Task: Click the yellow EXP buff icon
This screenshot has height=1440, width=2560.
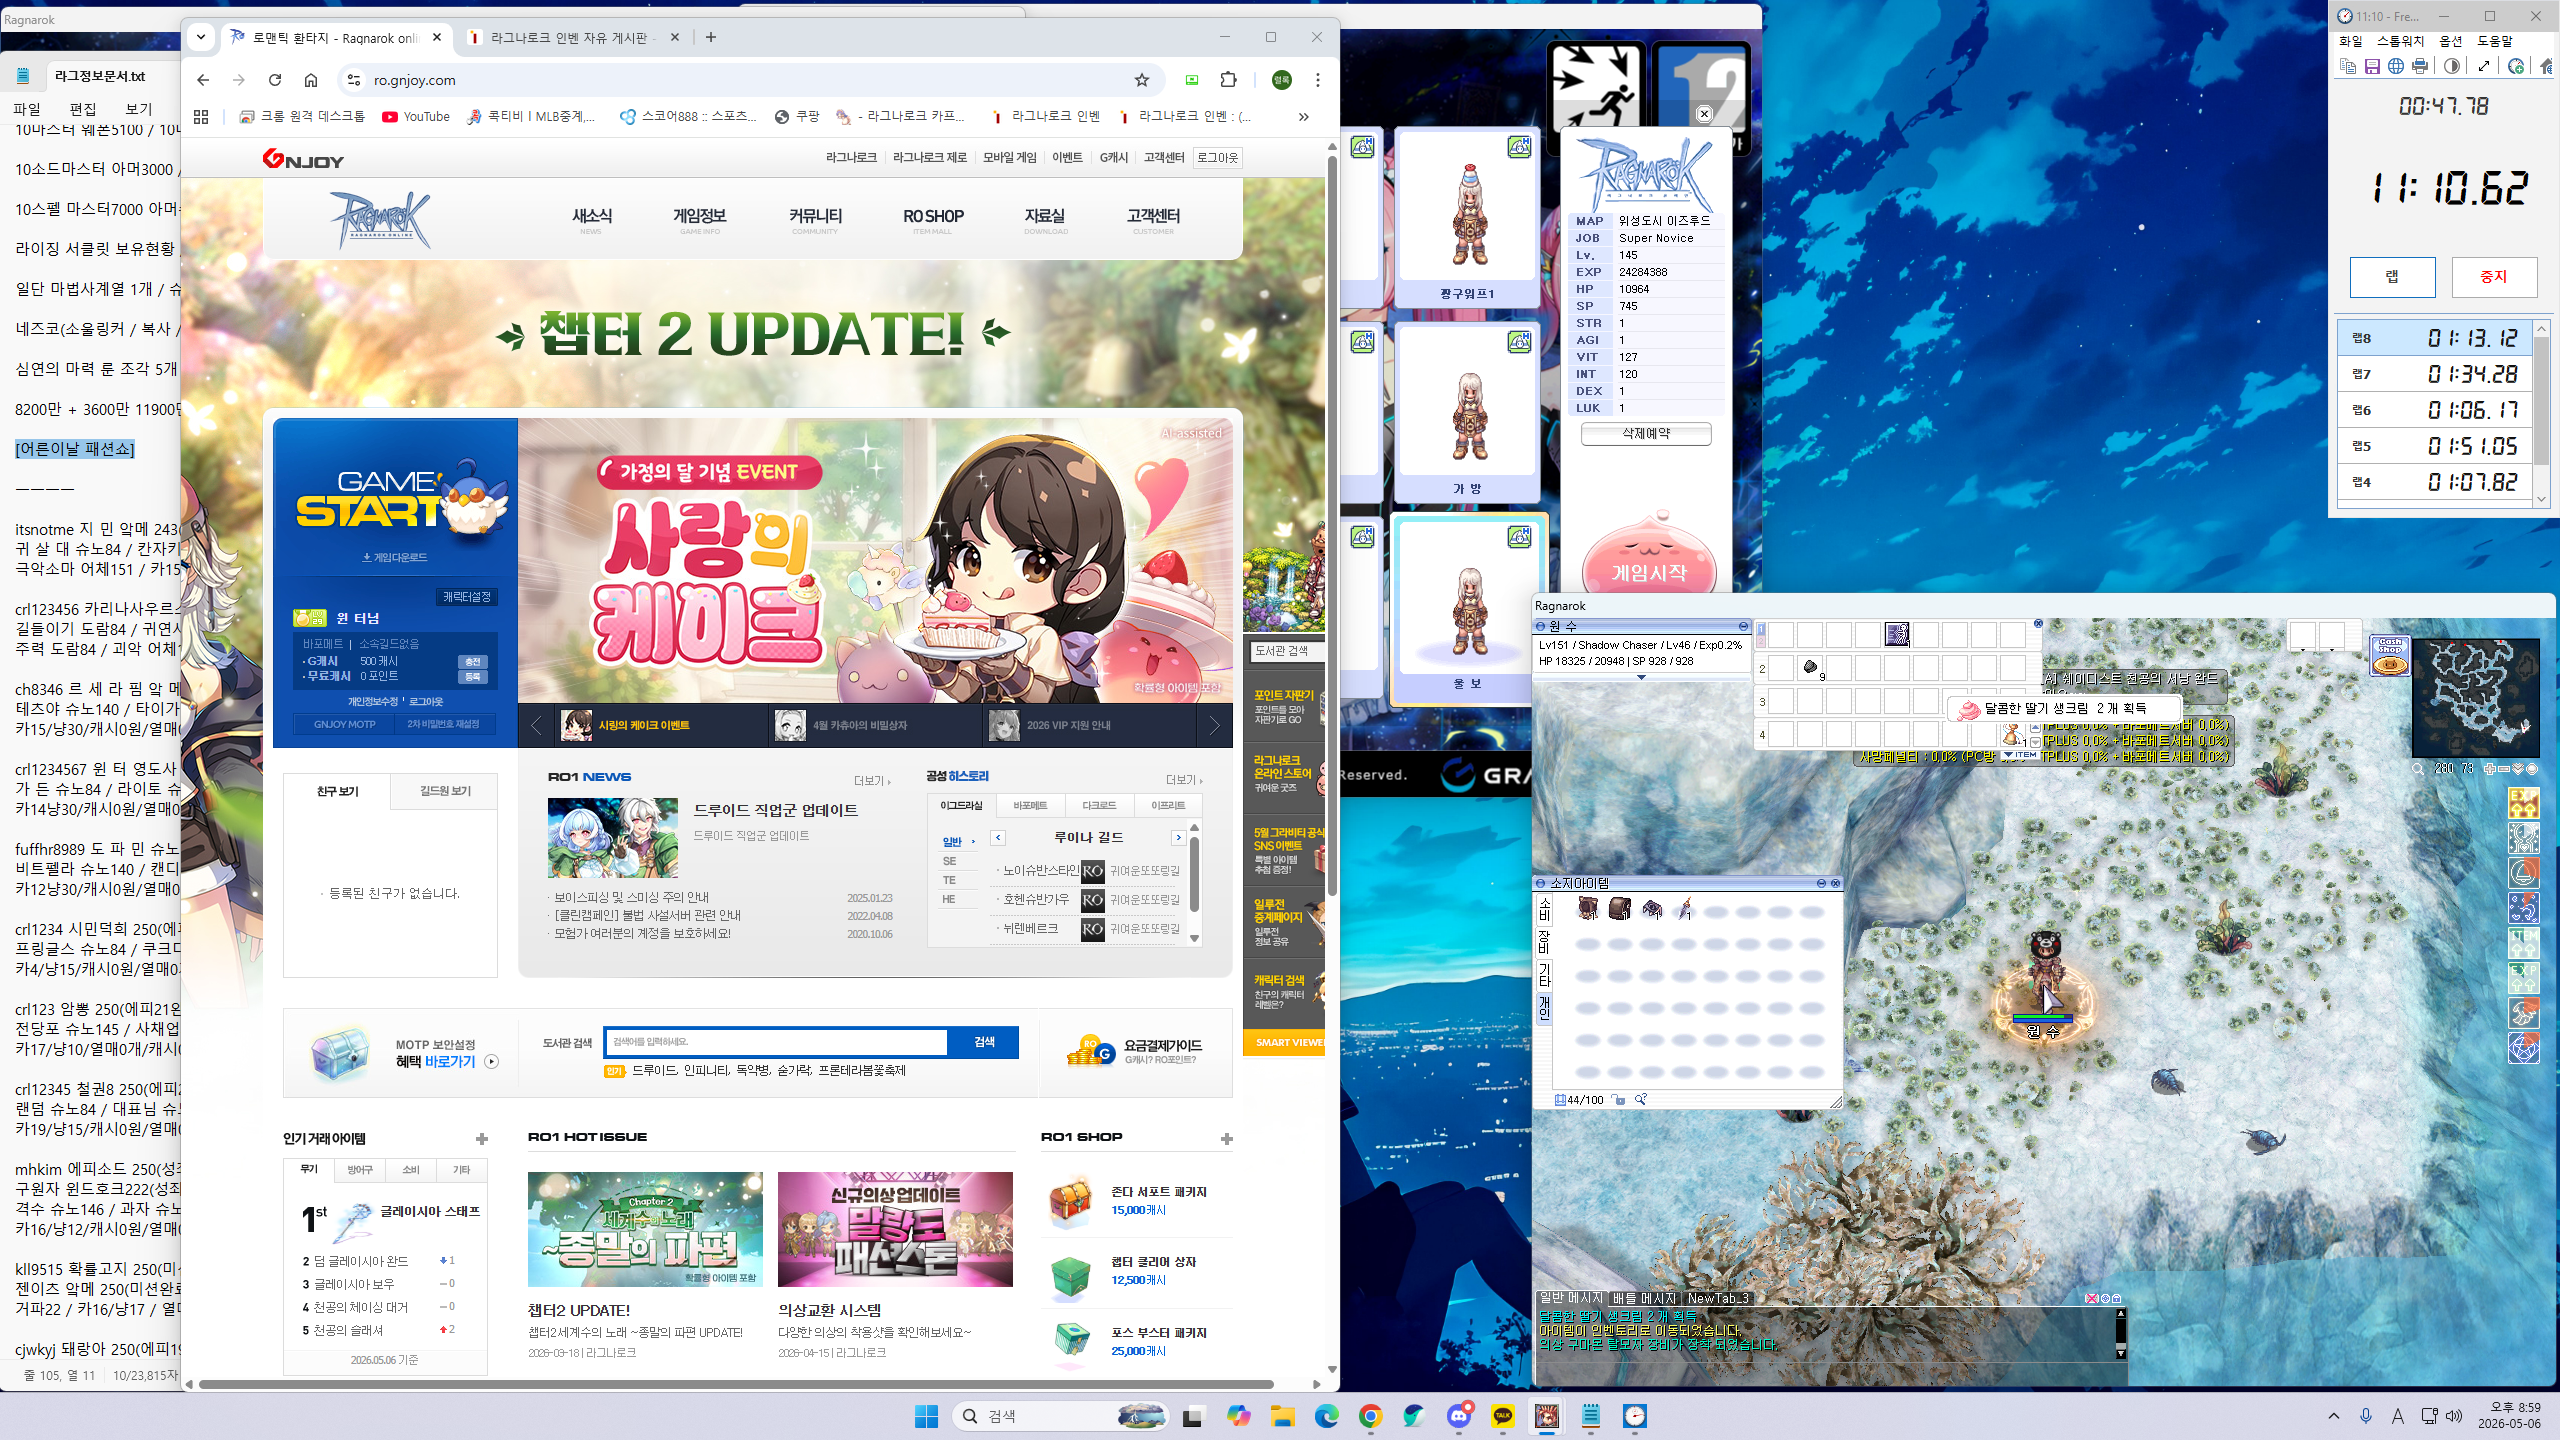Action: (x=2523, y=803)
